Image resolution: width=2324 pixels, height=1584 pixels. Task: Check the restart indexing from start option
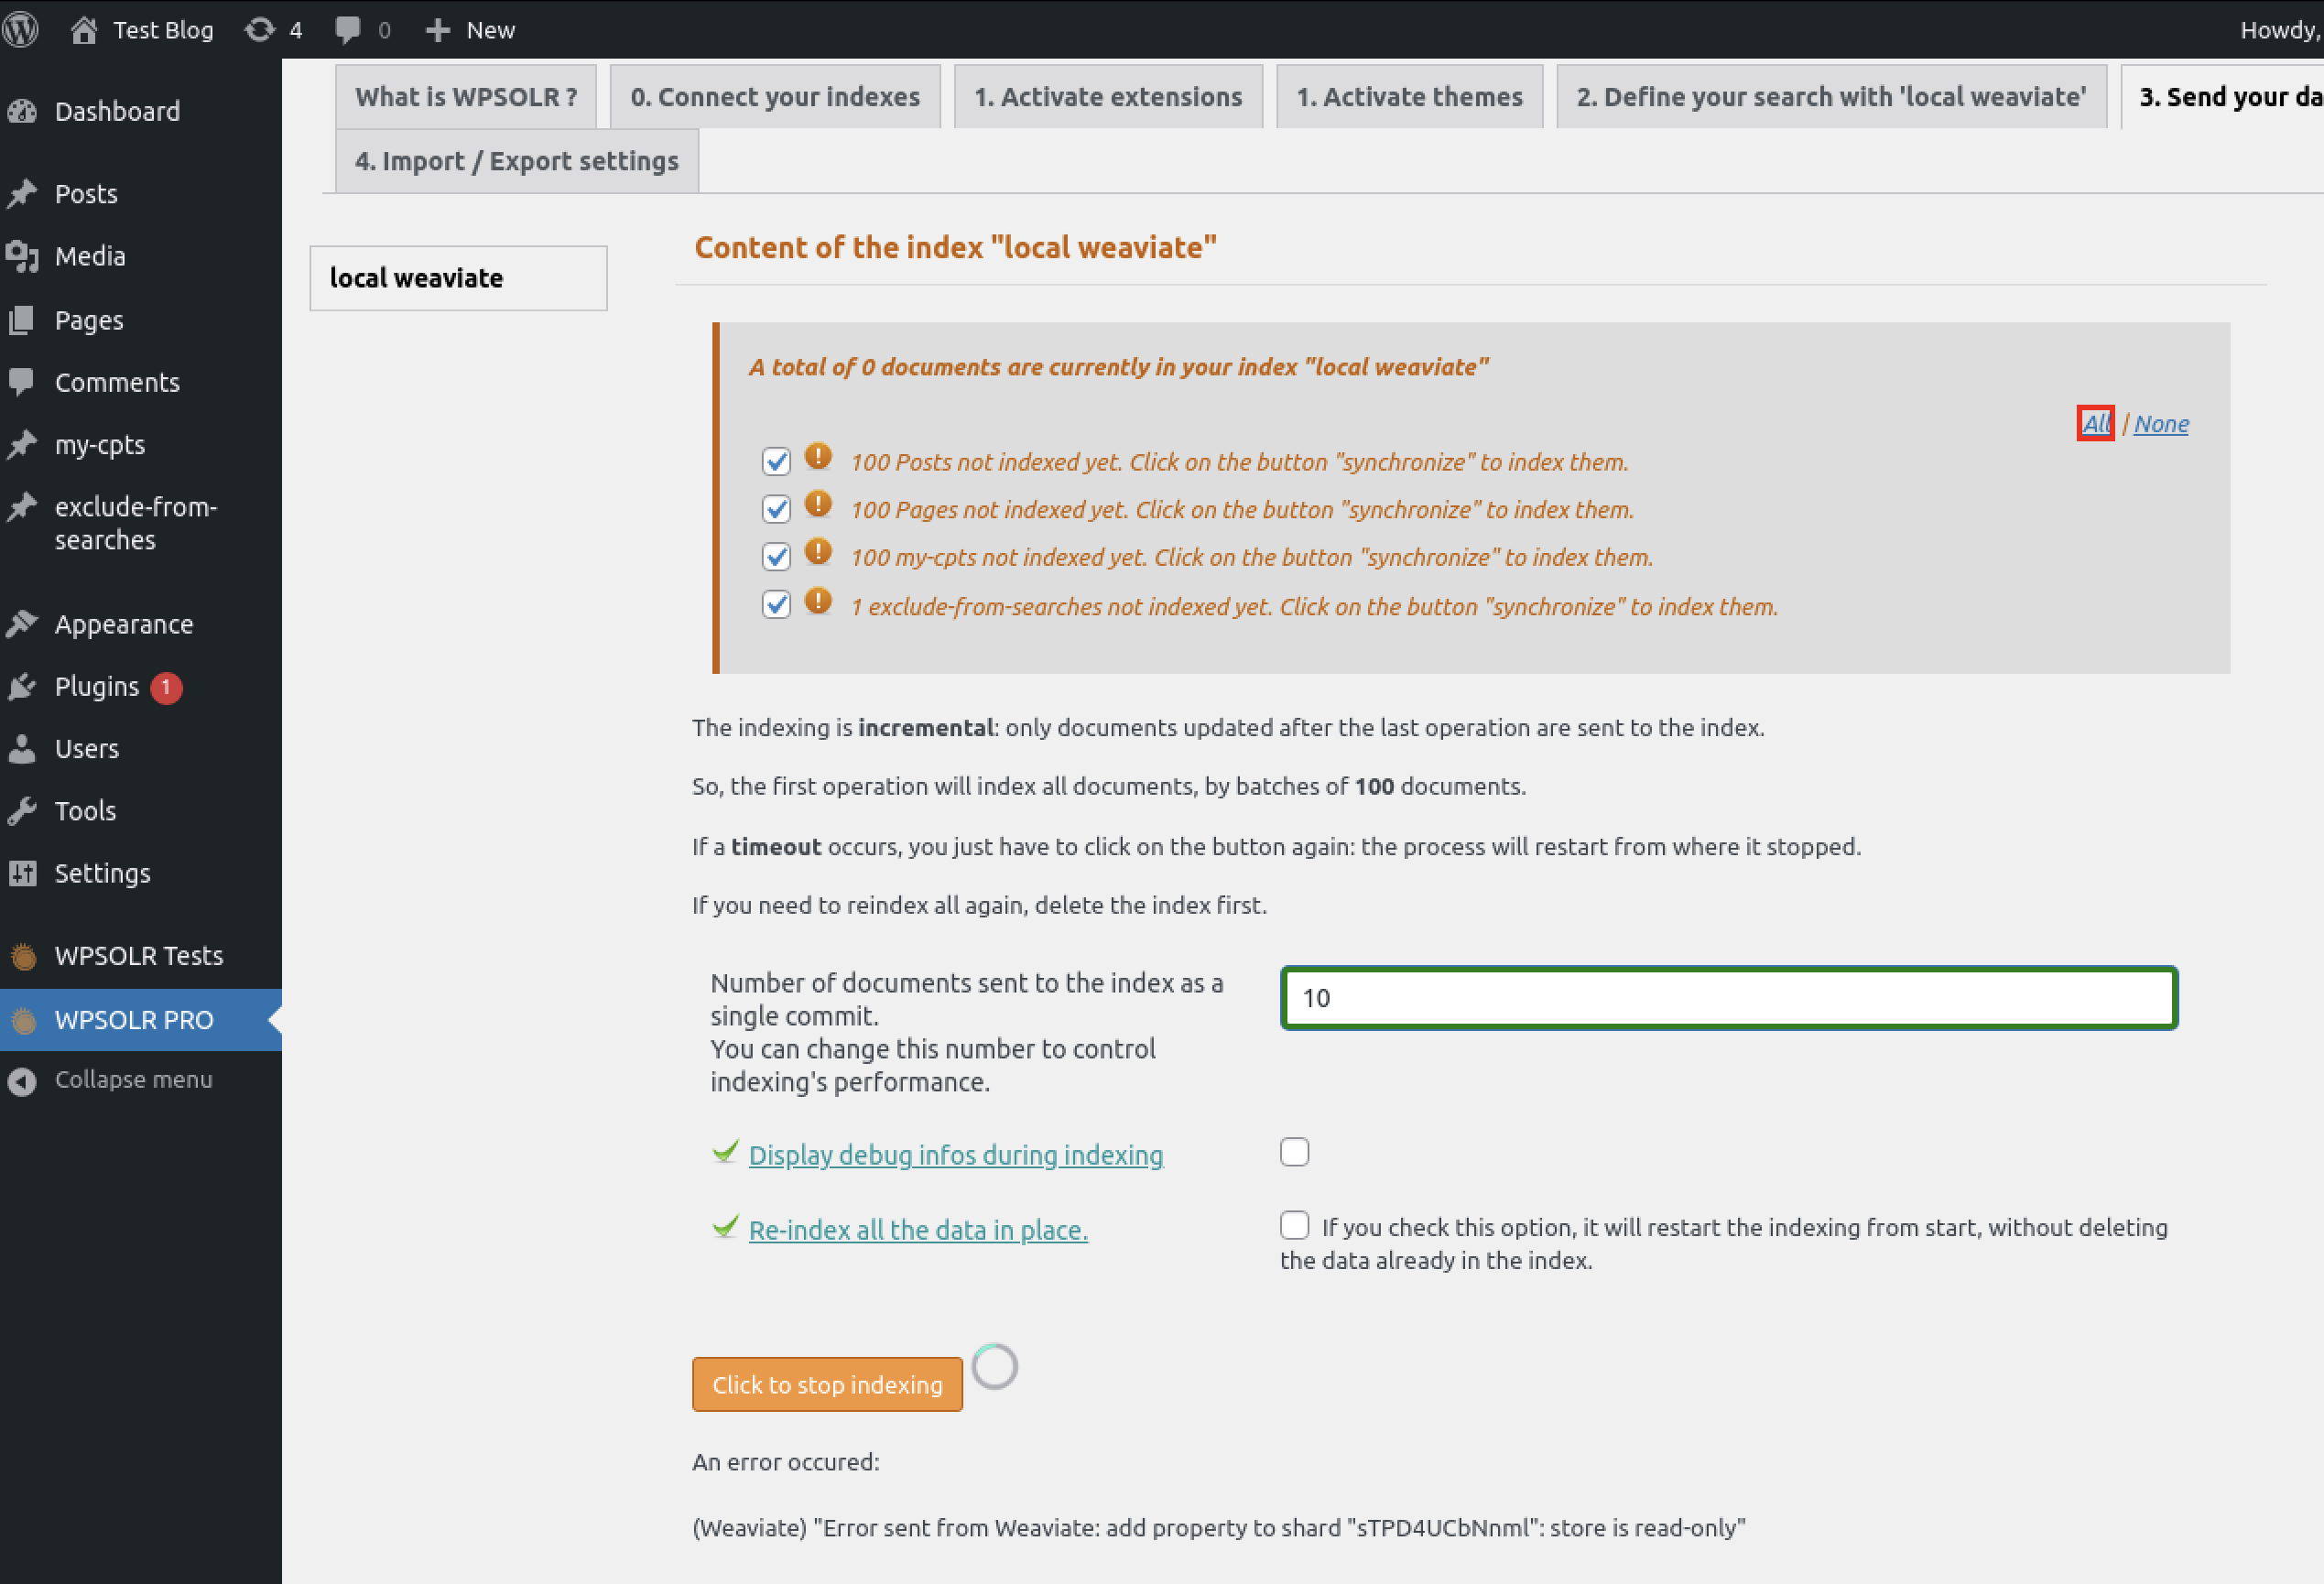1294,1224
